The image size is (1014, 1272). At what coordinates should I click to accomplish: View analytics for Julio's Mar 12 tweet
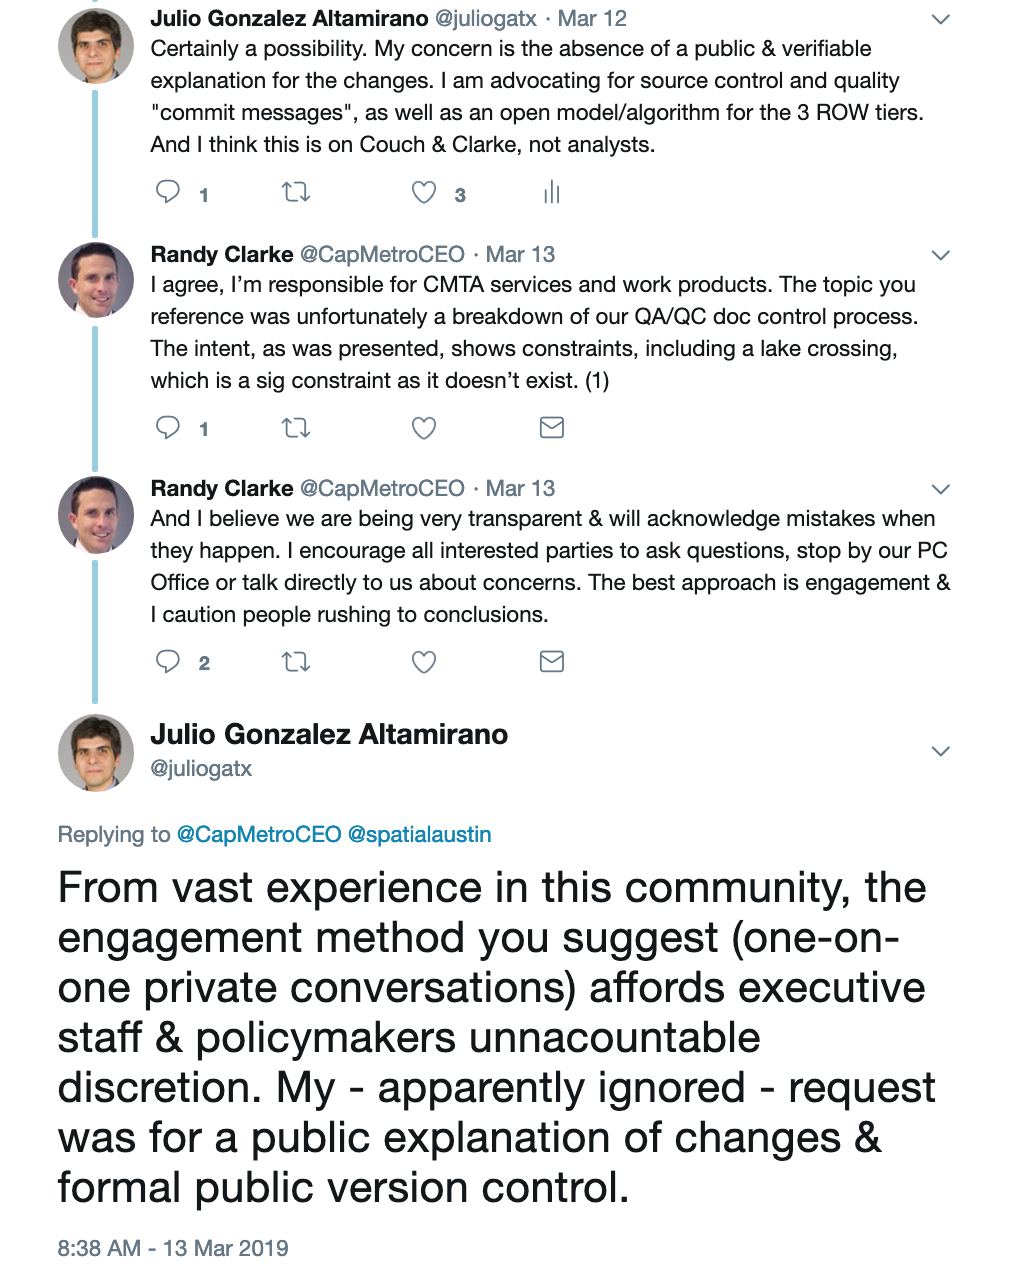coord(551,193)
